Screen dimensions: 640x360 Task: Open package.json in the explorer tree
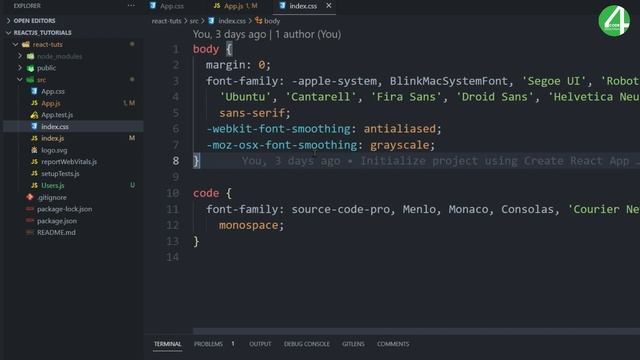57,221
